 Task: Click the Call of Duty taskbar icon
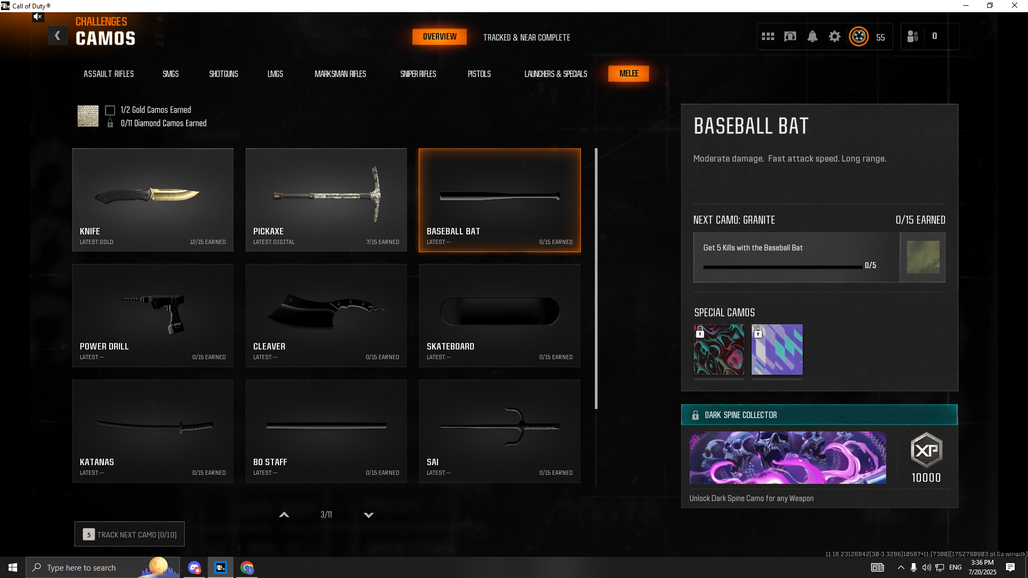[x=220, y=568]
